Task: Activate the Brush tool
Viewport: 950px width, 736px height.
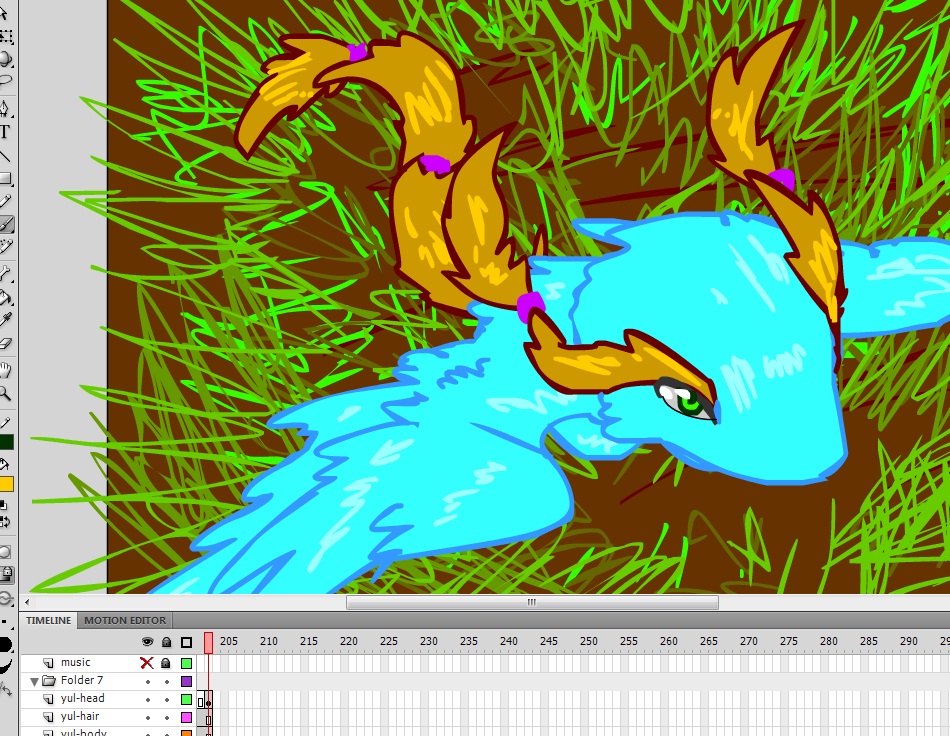Action: [5, 224]
